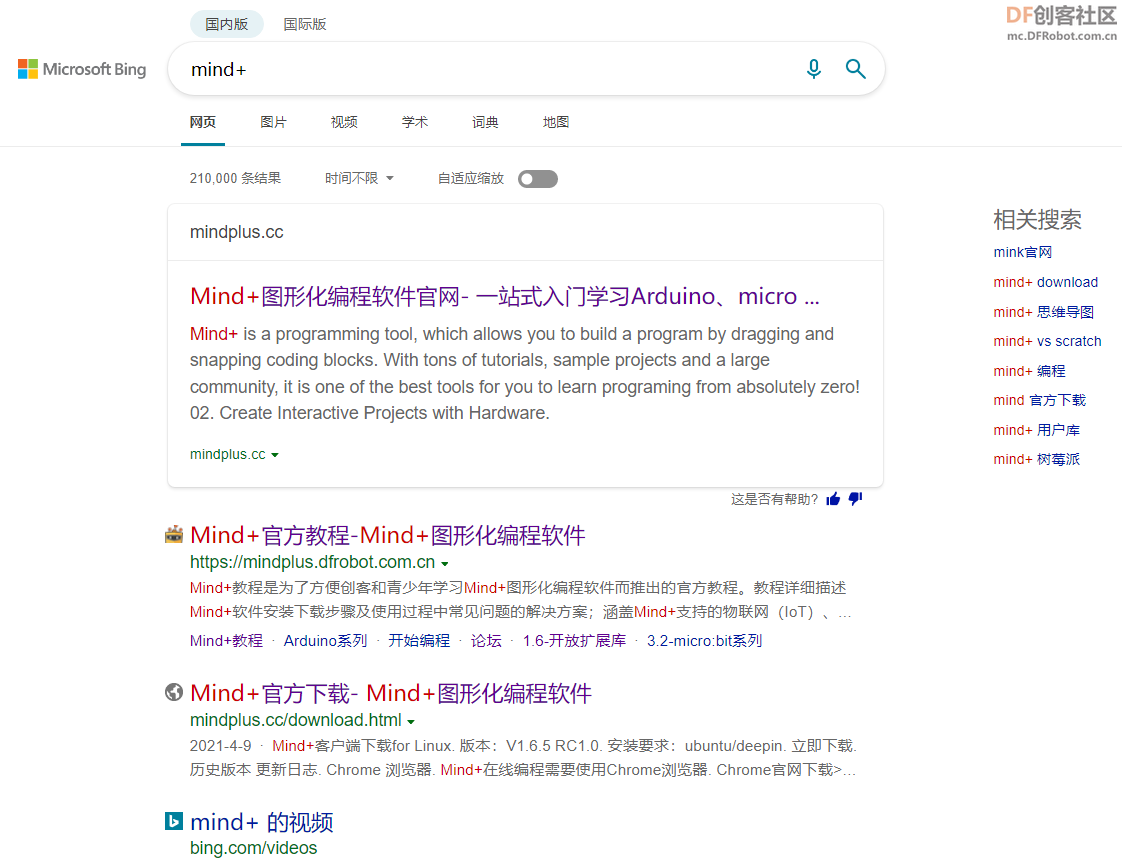Screen dimensions: 1122x861
Task: Click the 论坛 sublink
Action: click(486, 641)
